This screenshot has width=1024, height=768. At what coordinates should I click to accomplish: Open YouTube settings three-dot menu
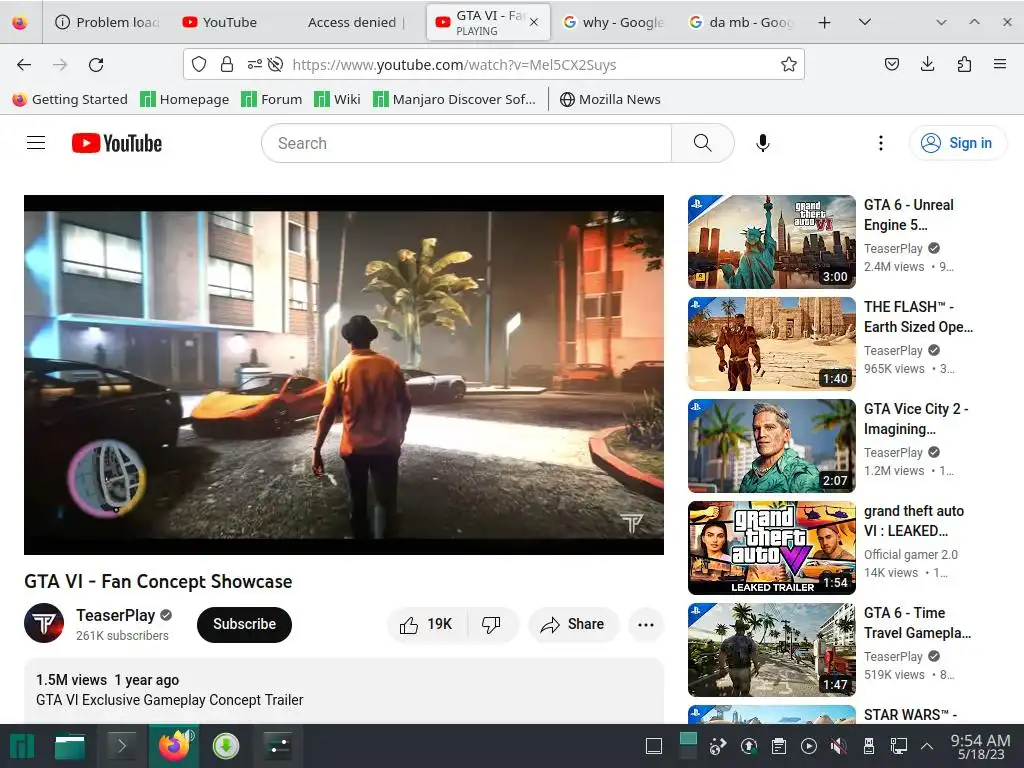(x=880, y=143)
